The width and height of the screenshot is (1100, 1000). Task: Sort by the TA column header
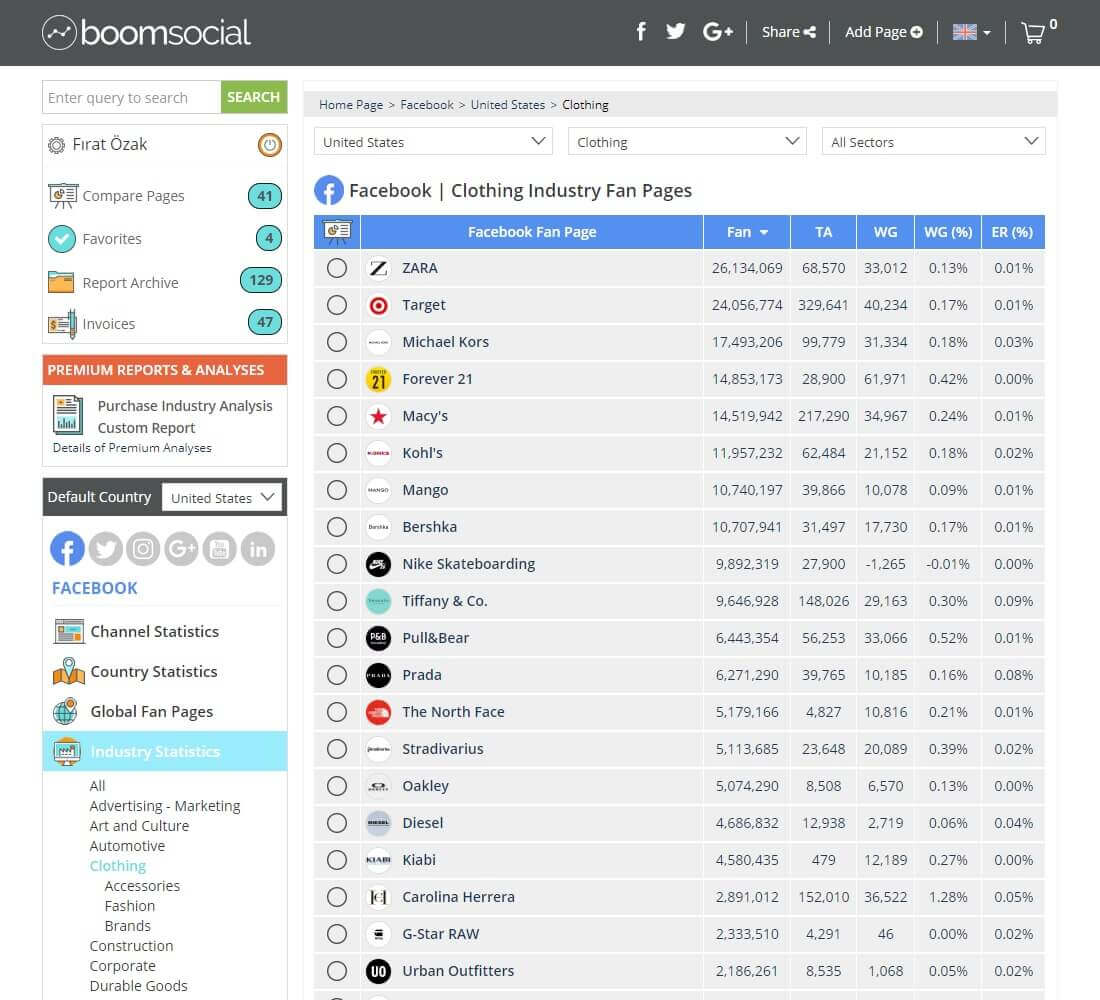click(824, 232)
